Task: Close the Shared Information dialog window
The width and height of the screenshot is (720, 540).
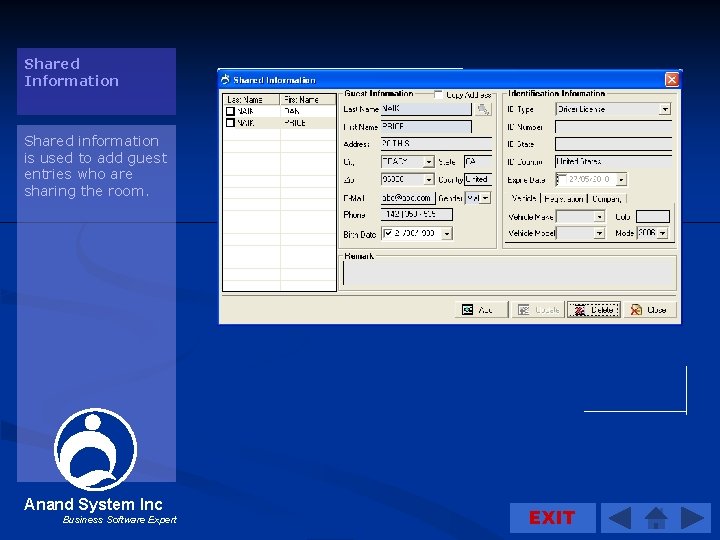Action: (x=672, y=80)
